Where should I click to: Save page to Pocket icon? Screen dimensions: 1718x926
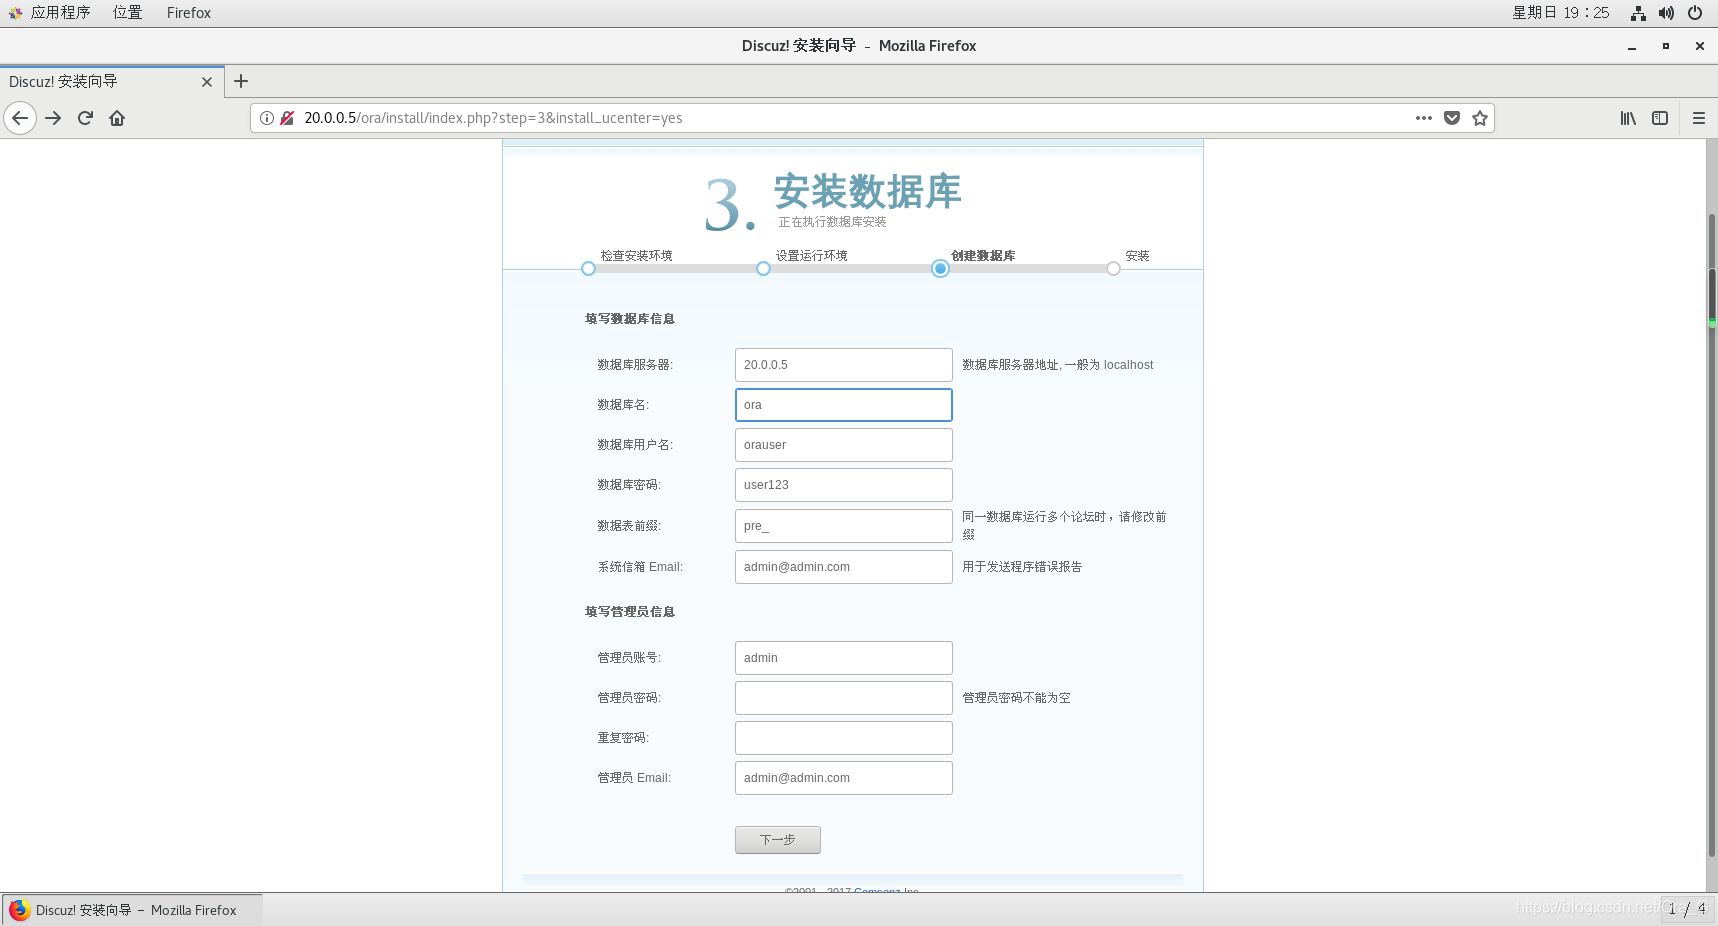[x=1452, y=118]
